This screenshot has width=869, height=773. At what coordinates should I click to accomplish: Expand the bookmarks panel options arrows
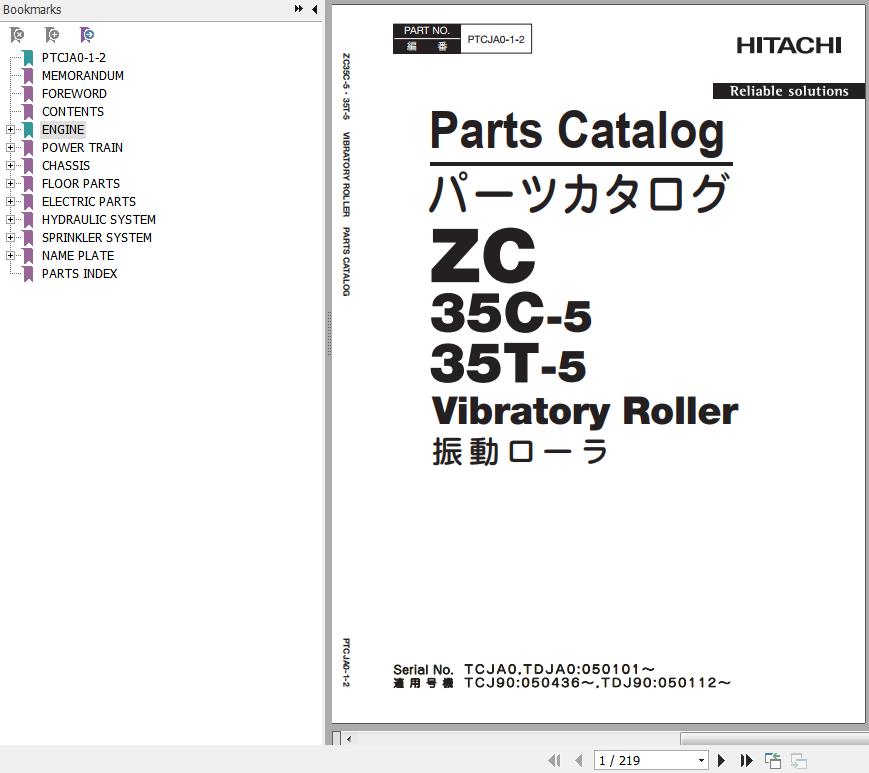pos(299,9)
